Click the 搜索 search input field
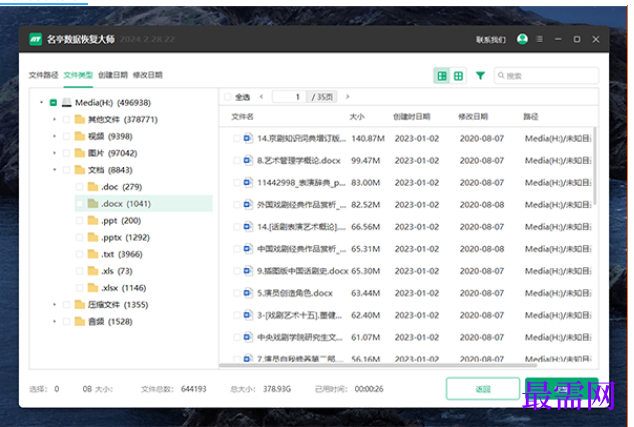This screenshot has height=427, width=634. tap(546, 76)
